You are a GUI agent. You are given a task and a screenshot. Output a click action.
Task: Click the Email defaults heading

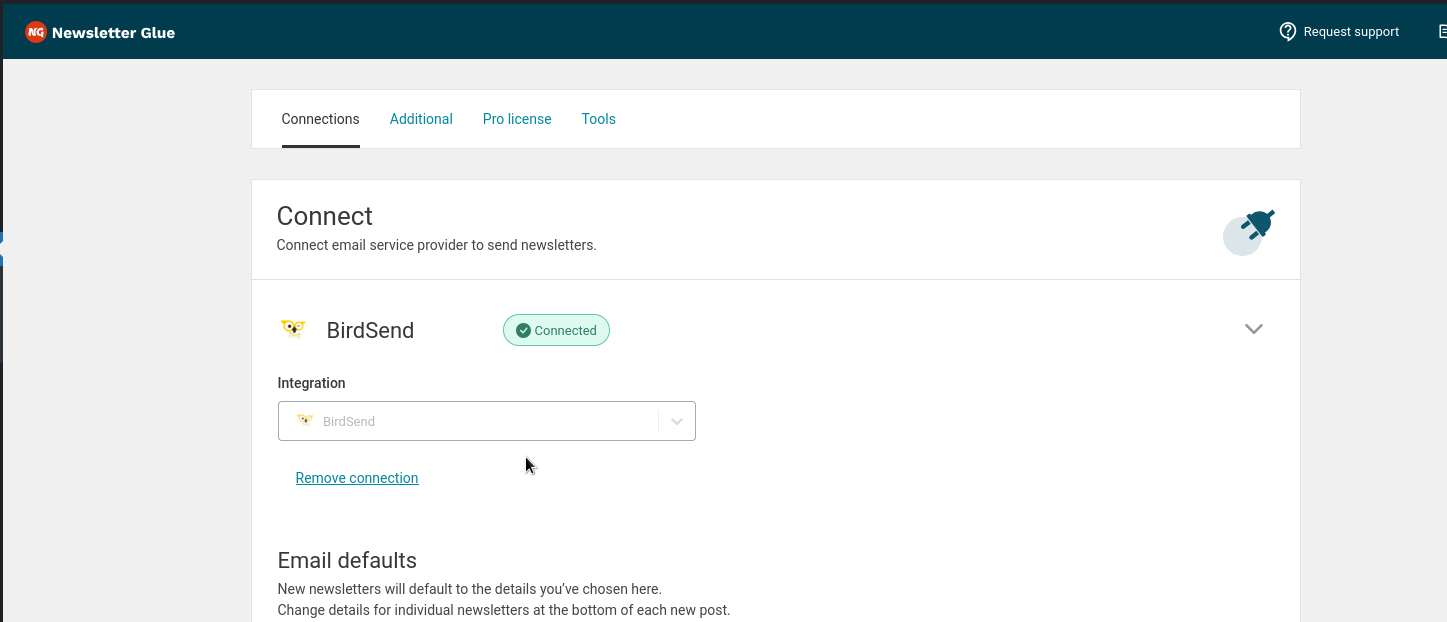pos(347,560)
